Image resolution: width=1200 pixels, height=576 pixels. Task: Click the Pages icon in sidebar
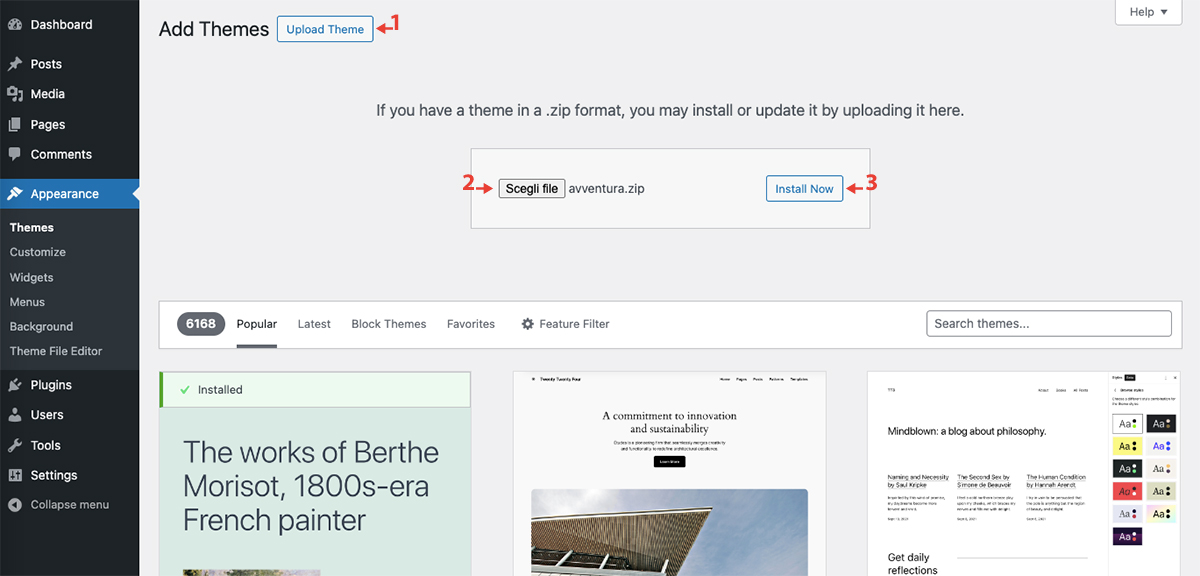pyautogui.click(x=15, y=125)
